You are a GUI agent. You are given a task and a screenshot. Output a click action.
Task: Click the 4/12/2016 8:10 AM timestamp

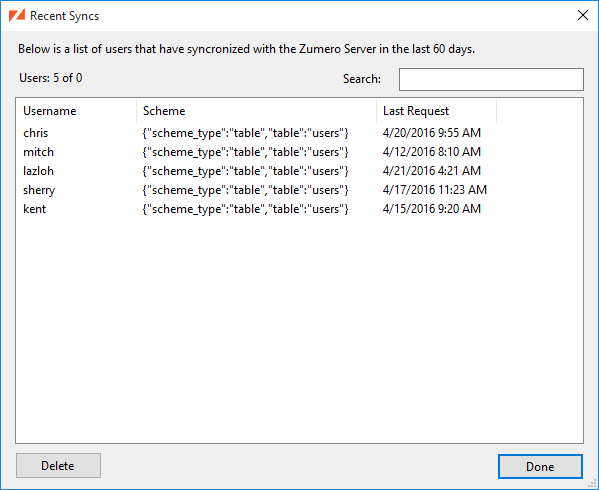(432, 152)
